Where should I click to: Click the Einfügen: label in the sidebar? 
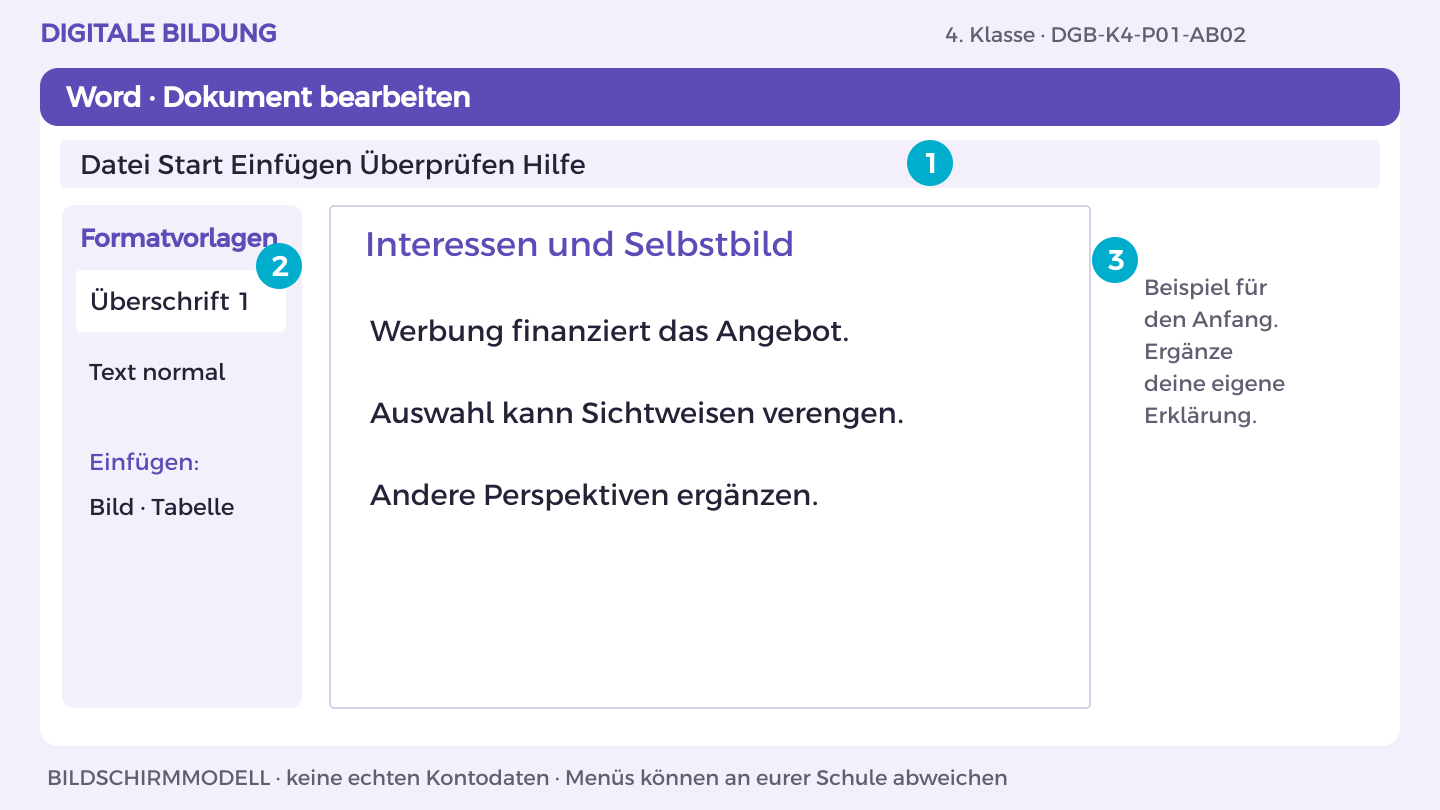tap(144, 463)
